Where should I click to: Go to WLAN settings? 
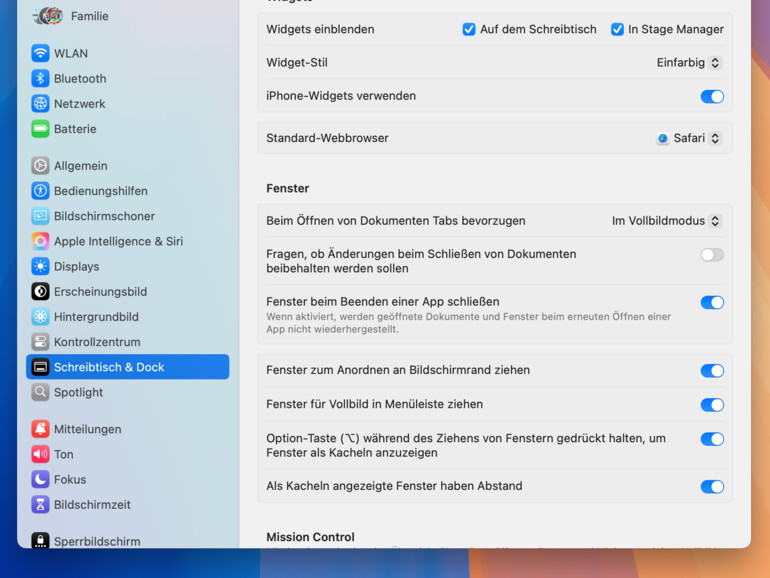(128, 53)
